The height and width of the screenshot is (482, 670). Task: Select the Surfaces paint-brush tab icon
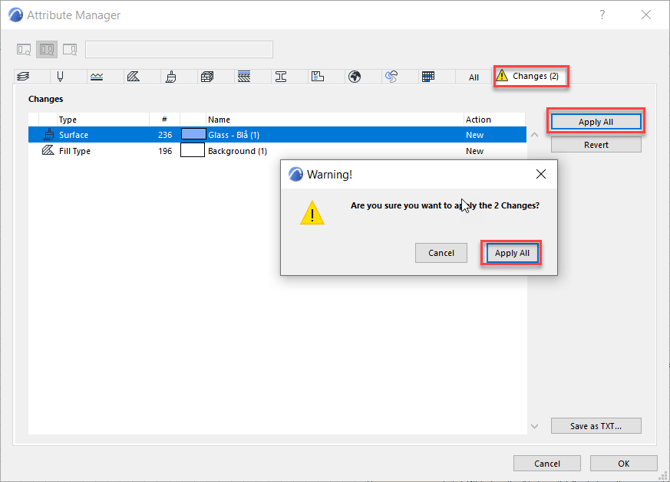[x=170, y=77]
